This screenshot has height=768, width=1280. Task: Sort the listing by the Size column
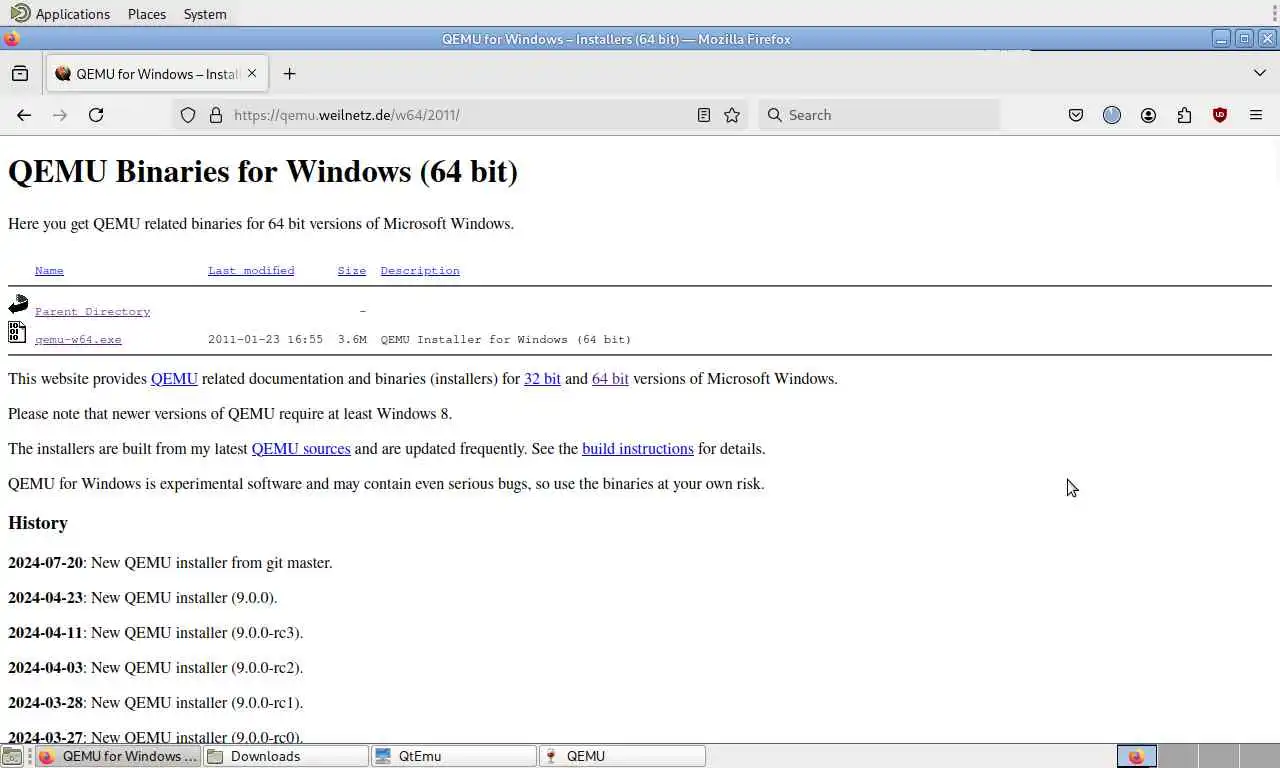(352, 271)
